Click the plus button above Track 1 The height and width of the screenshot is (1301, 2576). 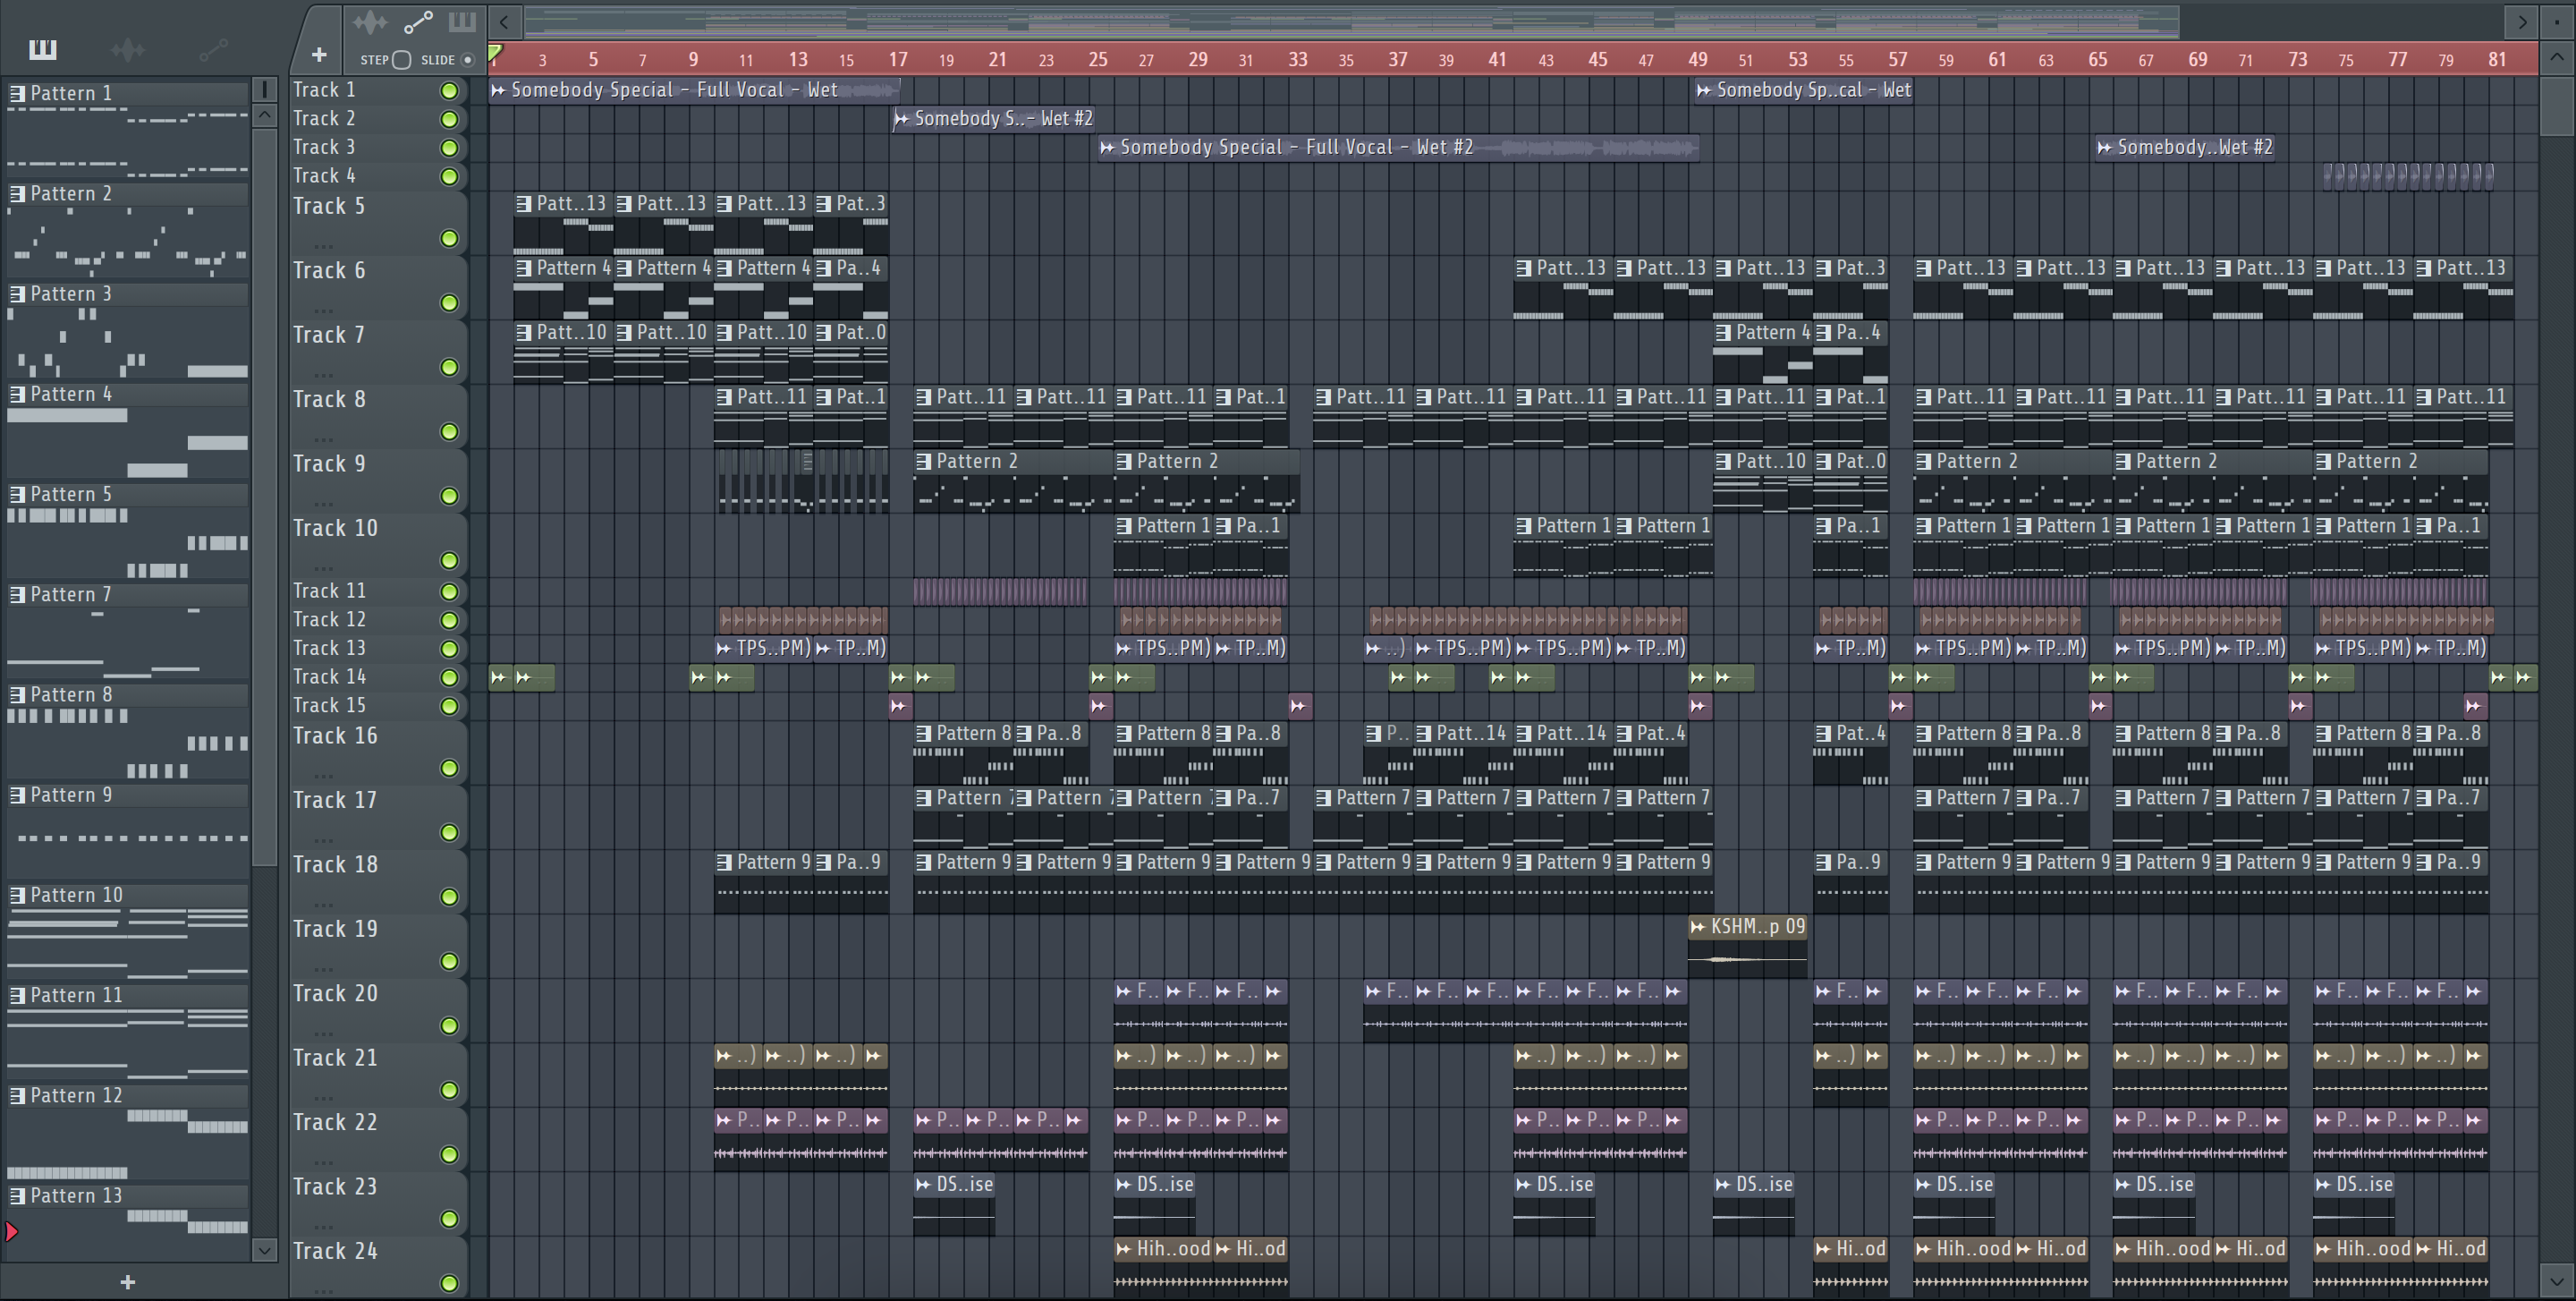(319, 55)
